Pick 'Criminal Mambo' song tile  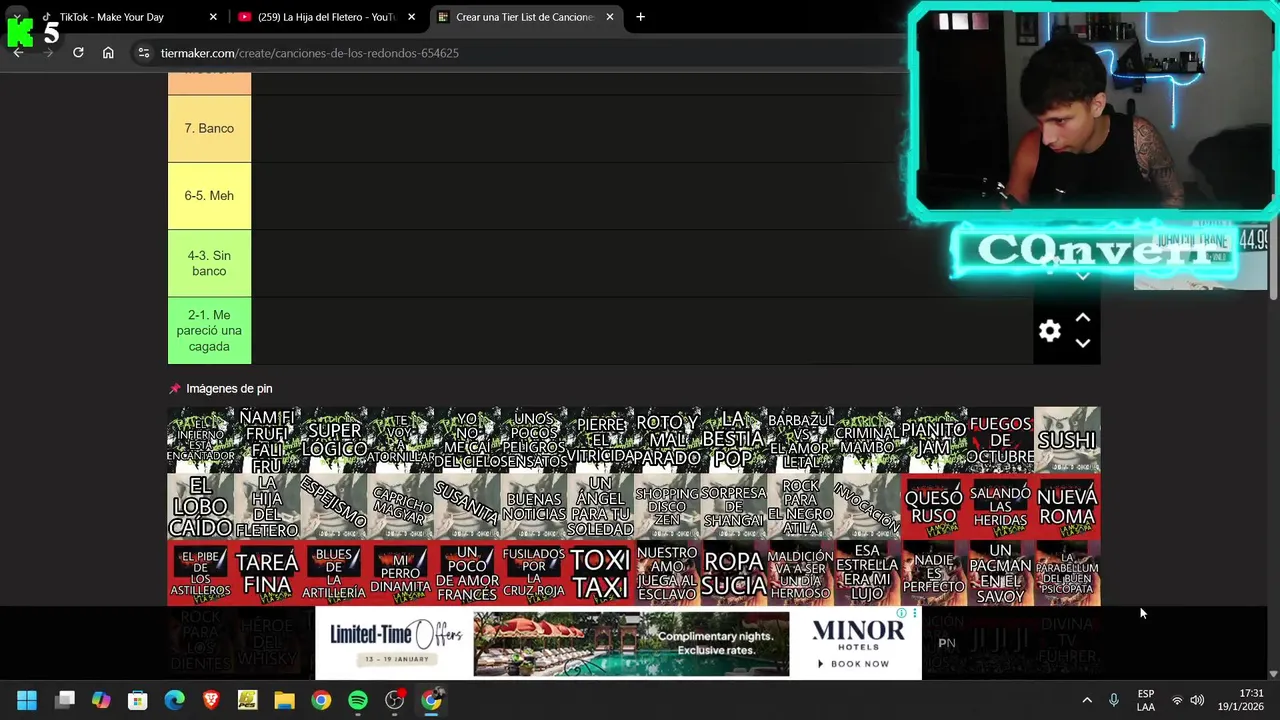click(867, 440)
